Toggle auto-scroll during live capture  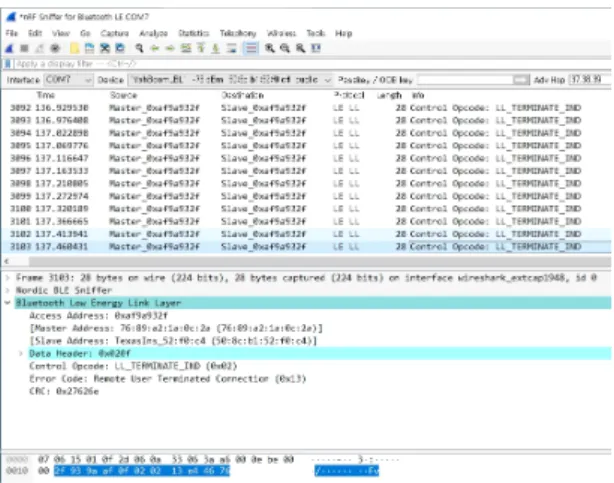pyautogui.click(x=231, y=48)
